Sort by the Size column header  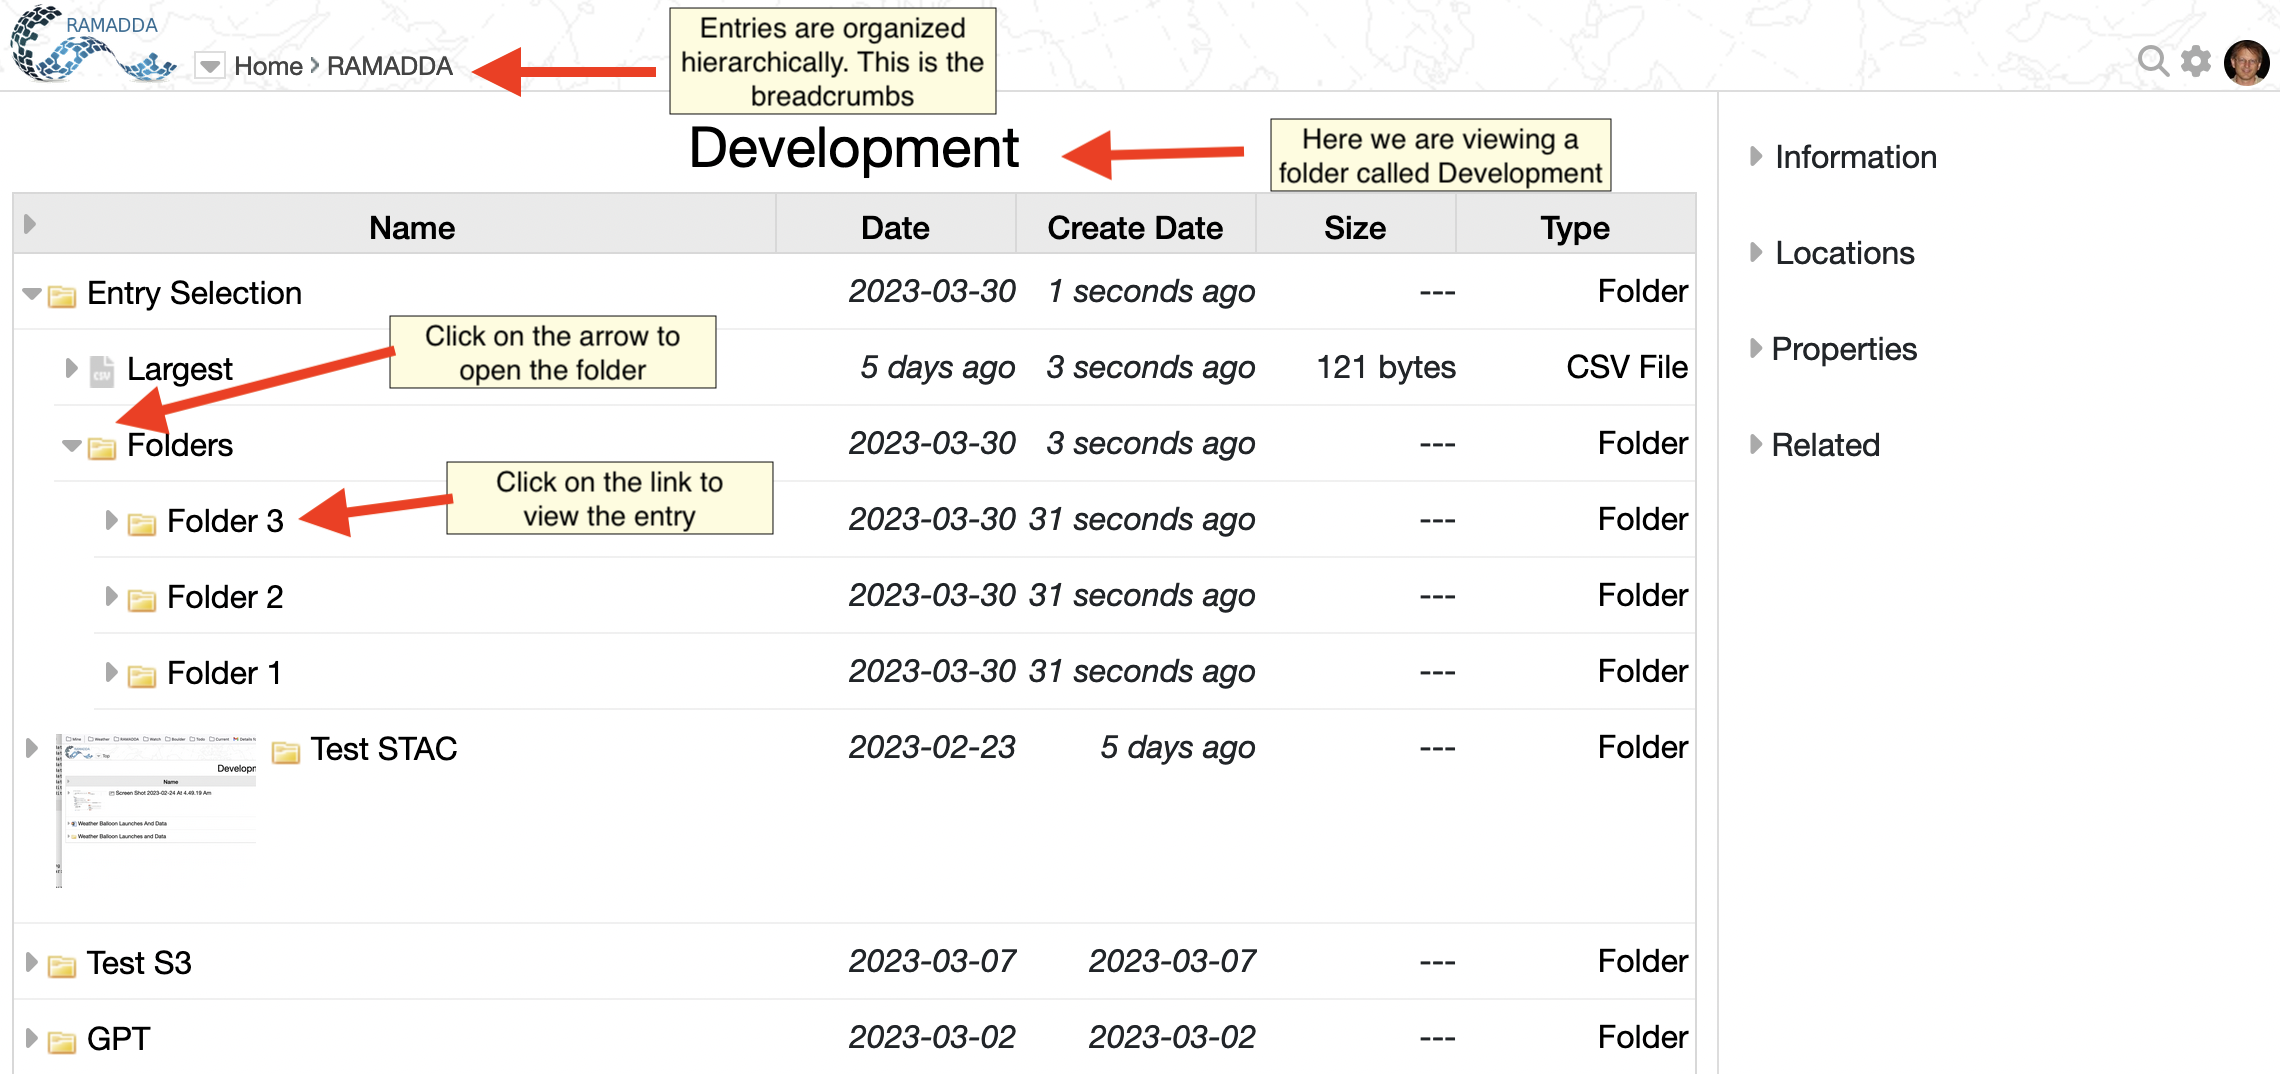(x=1355, y=228)
